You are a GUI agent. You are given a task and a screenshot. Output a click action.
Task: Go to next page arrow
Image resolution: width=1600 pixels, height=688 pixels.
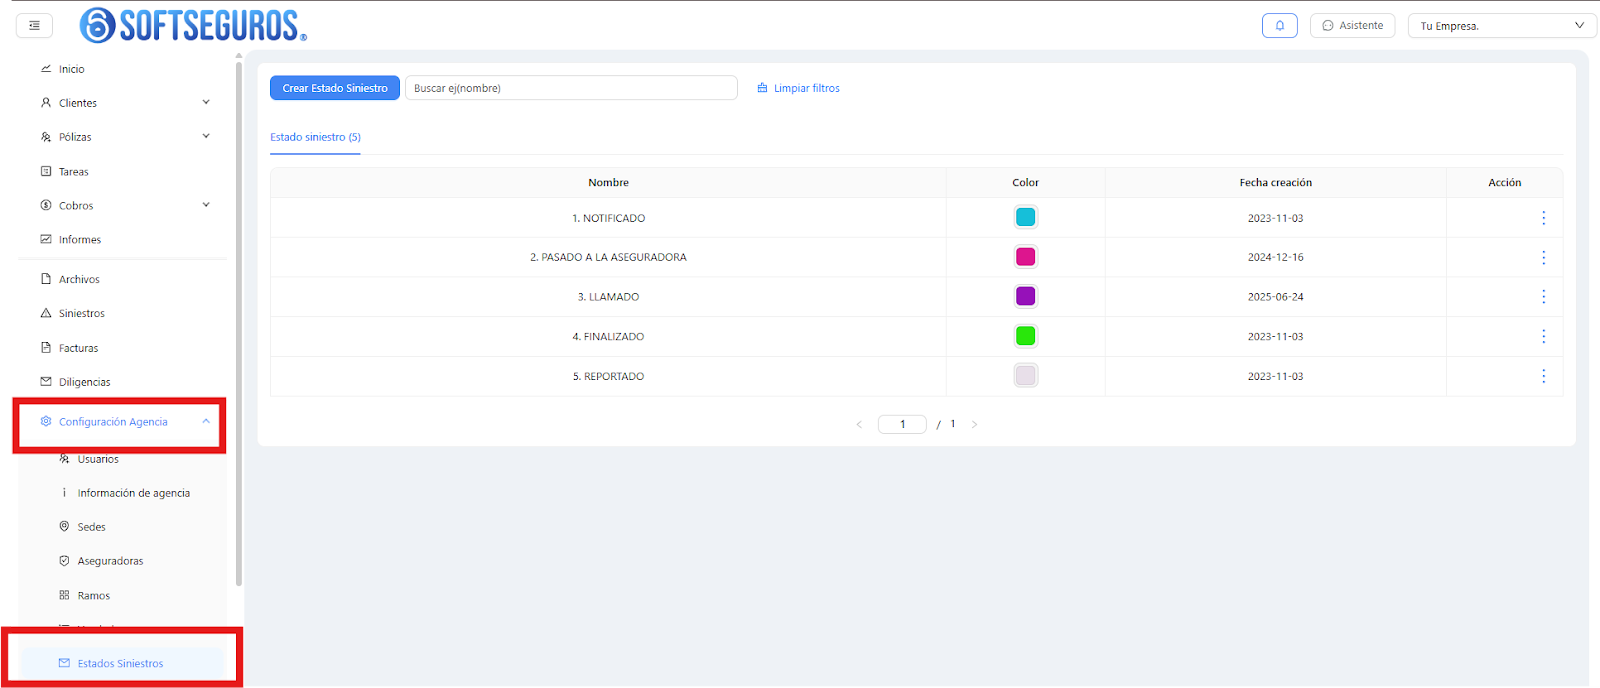coord(974,424)
